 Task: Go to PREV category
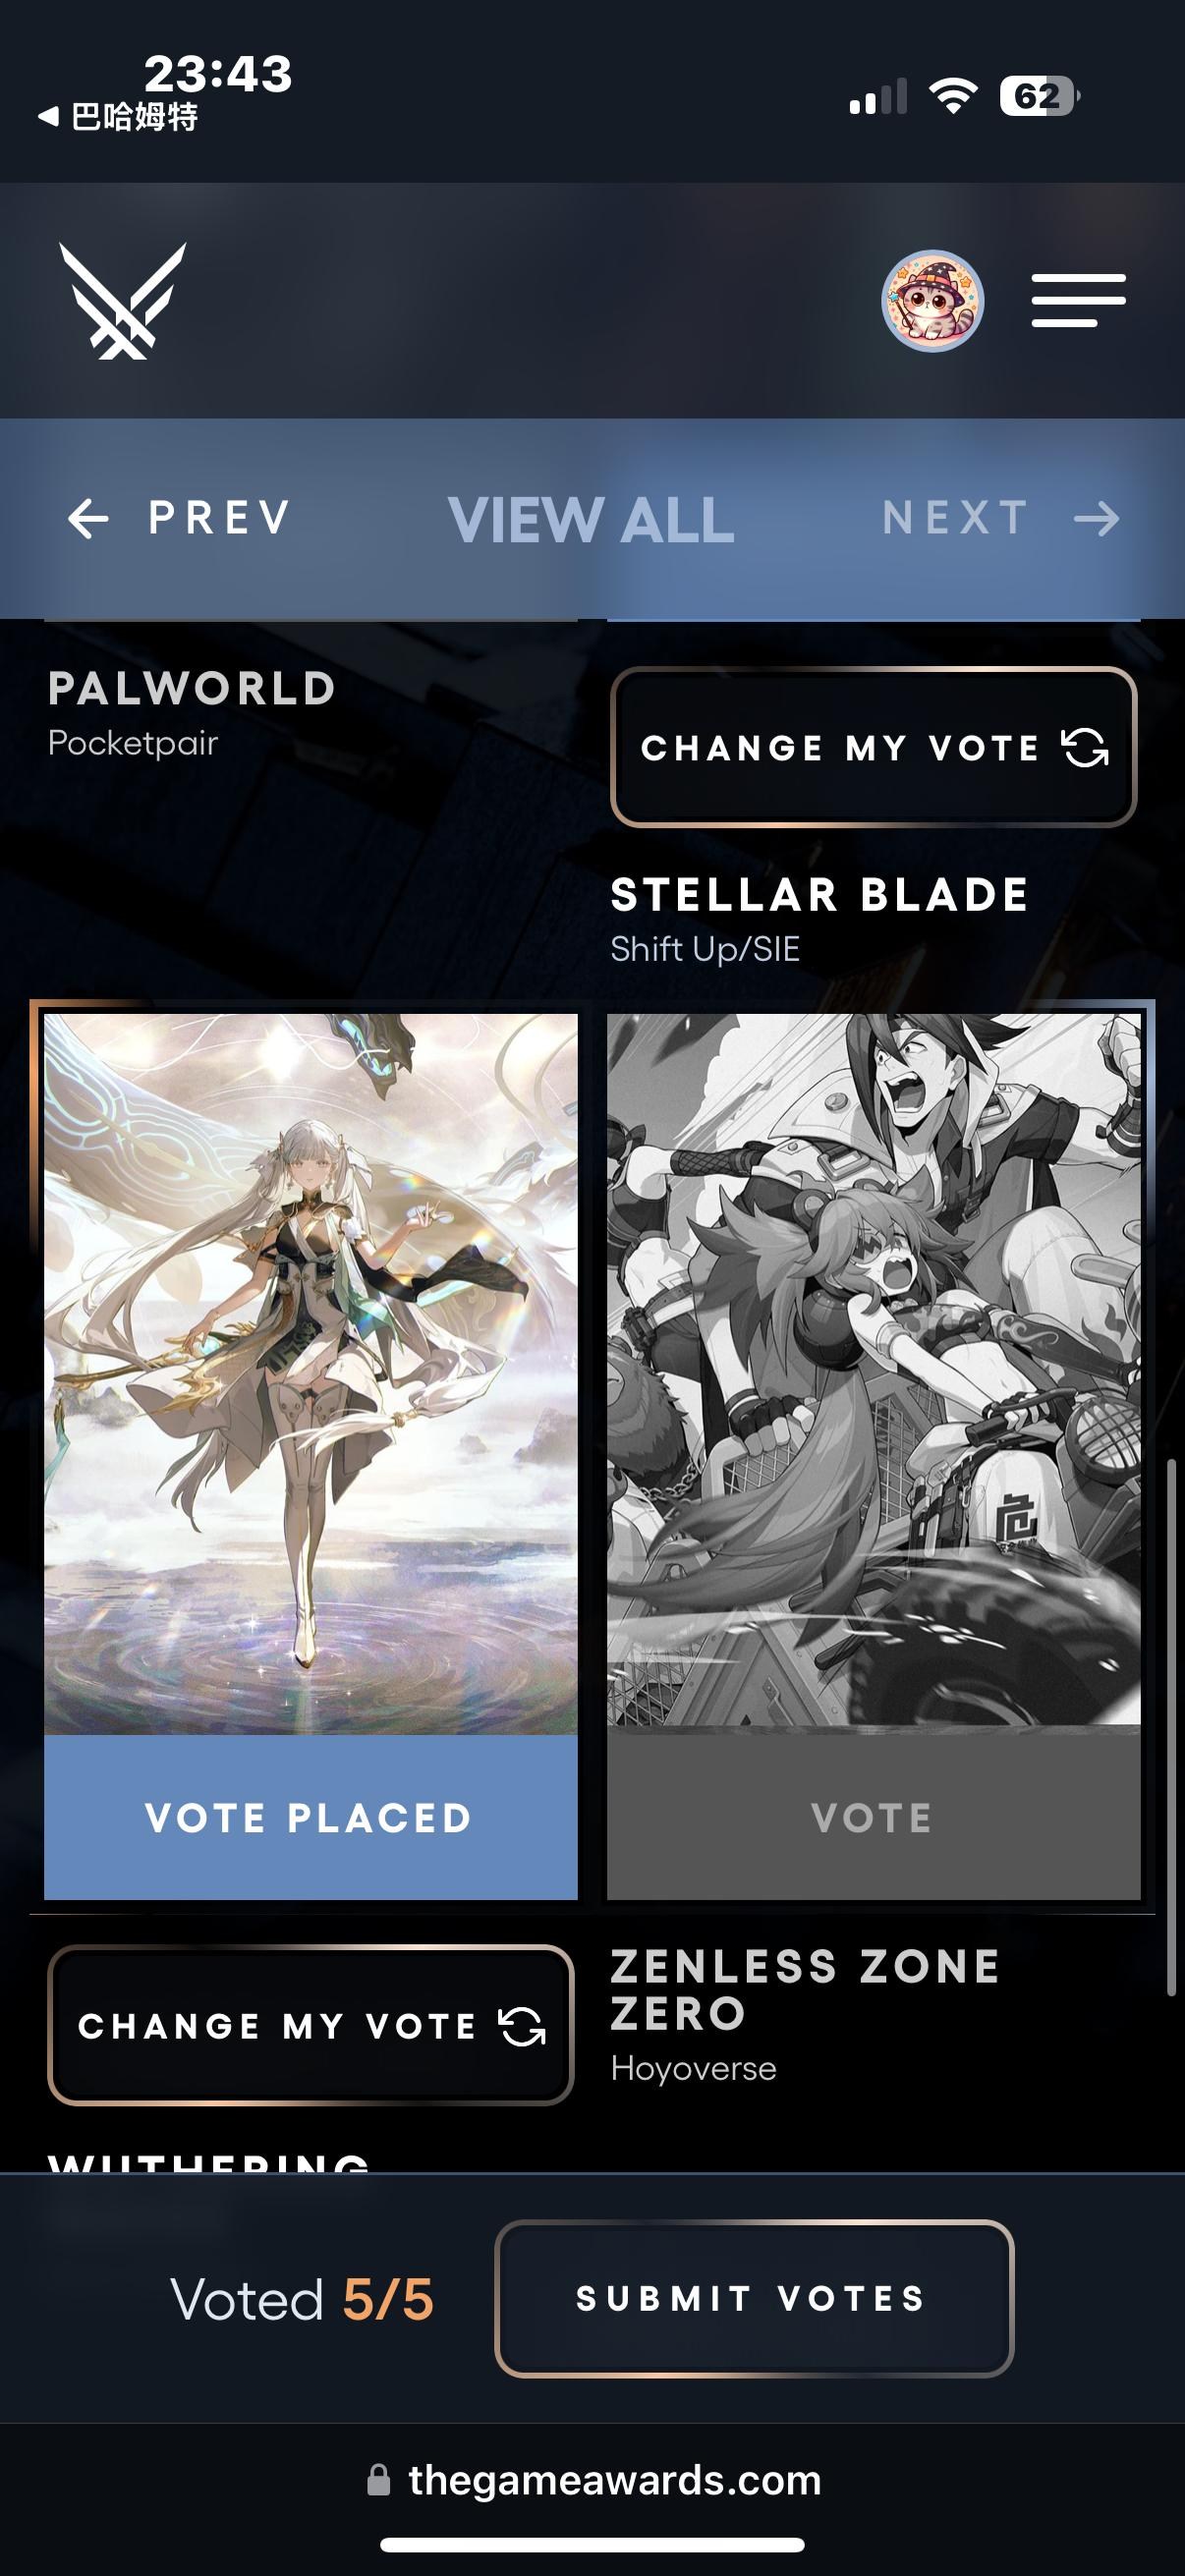click(180, 518)
